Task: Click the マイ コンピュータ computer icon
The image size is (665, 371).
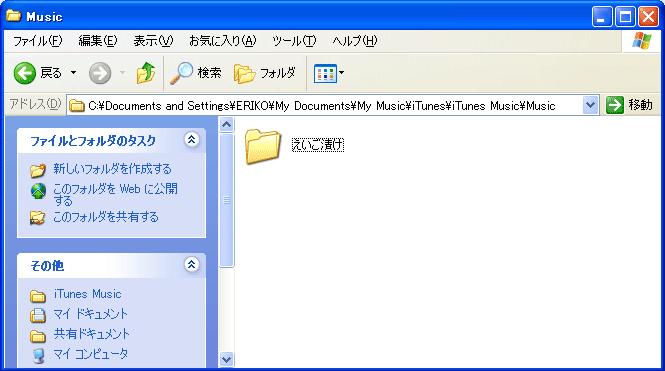Action: coord(38,355)
